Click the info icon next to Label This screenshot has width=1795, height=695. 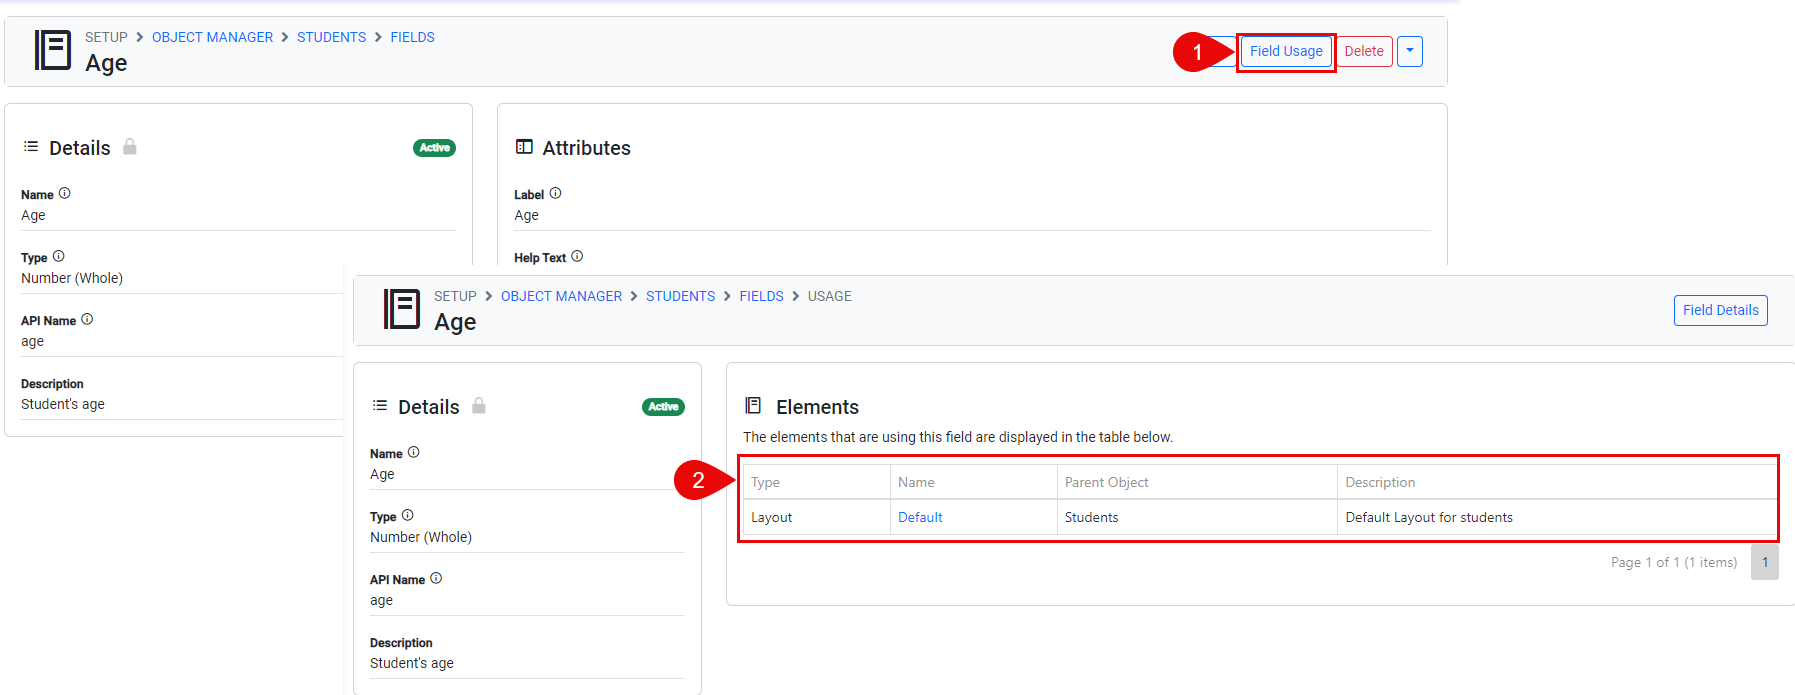555,194
